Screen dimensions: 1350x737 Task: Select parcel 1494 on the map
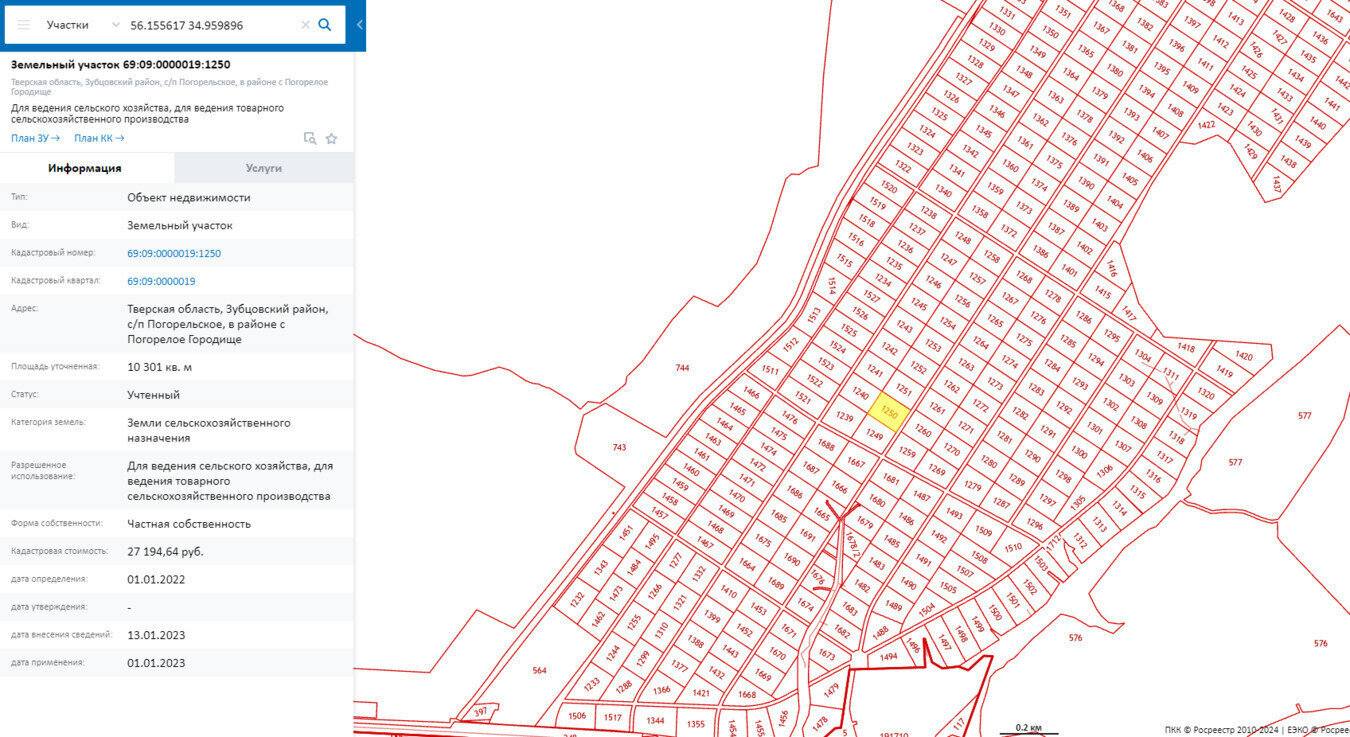click(888, 657)
